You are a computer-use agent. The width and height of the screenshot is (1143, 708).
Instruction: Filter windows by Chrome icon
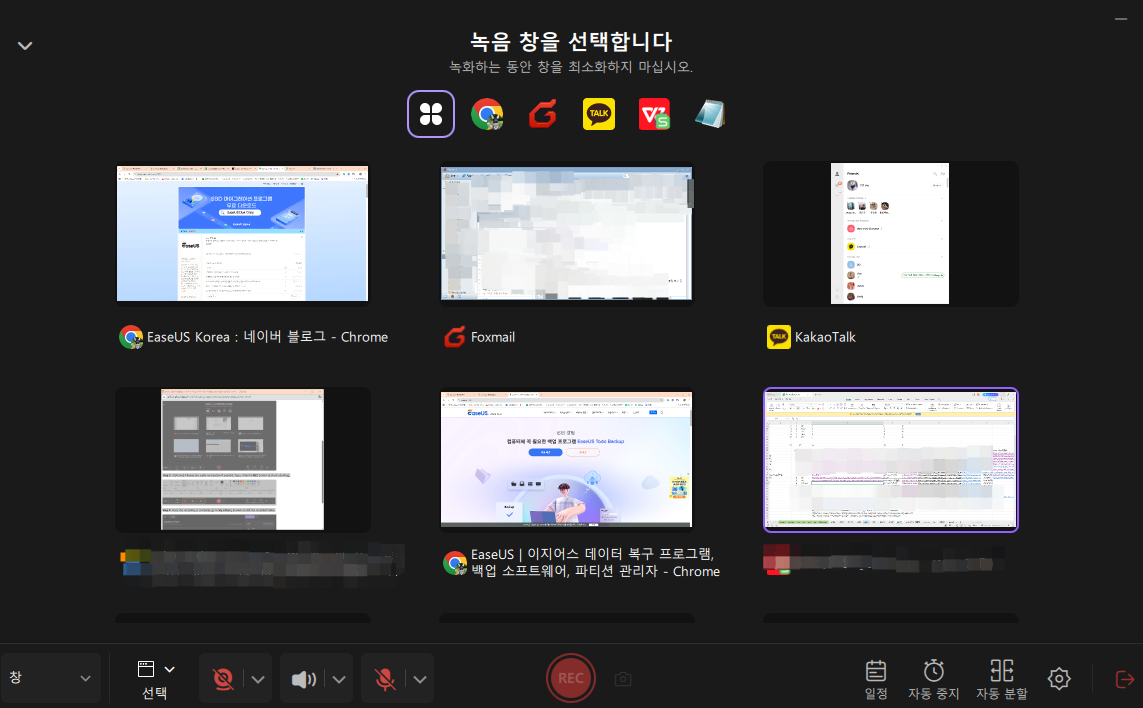487,114
